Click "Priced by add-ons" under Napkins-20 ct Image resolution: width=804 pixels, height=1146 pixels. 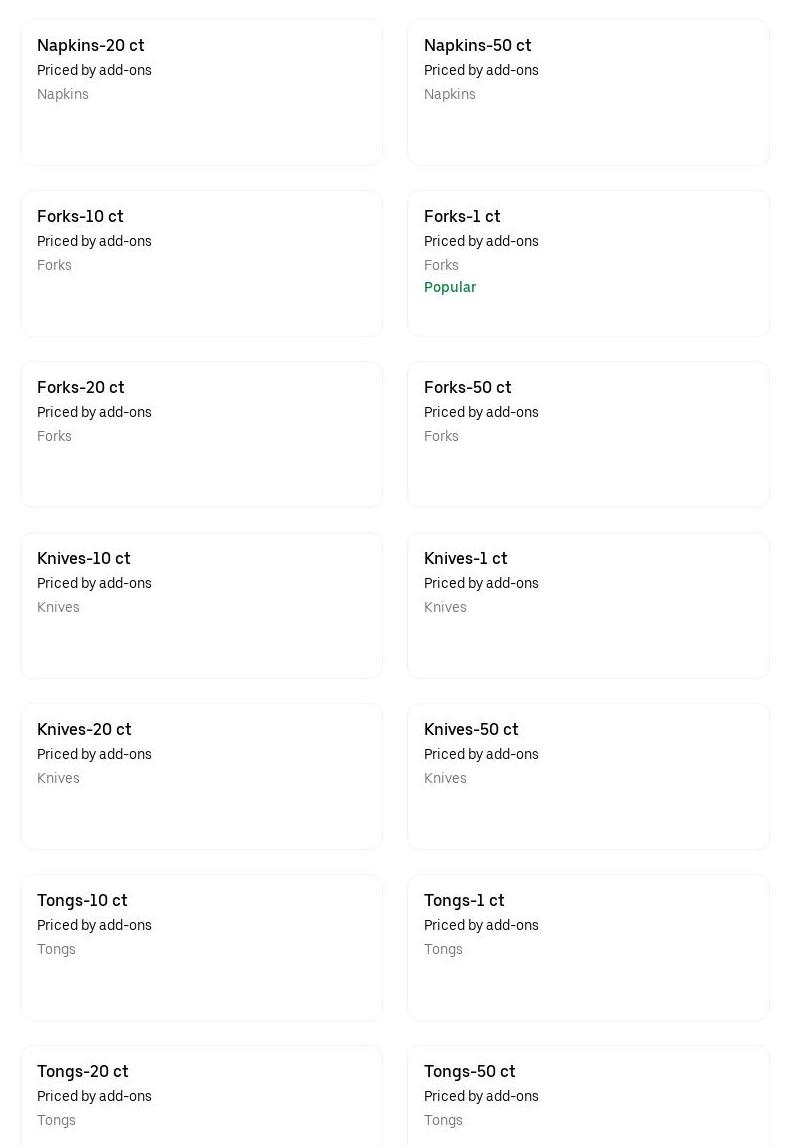94,70
